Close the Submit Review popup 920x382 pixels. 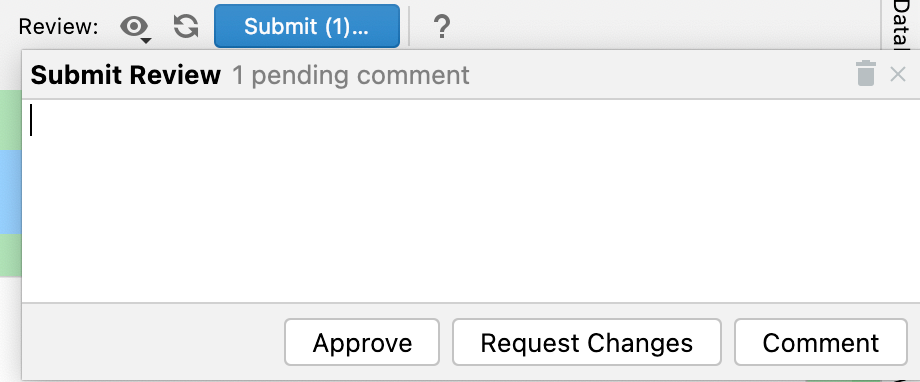click(x=898, y=74)
